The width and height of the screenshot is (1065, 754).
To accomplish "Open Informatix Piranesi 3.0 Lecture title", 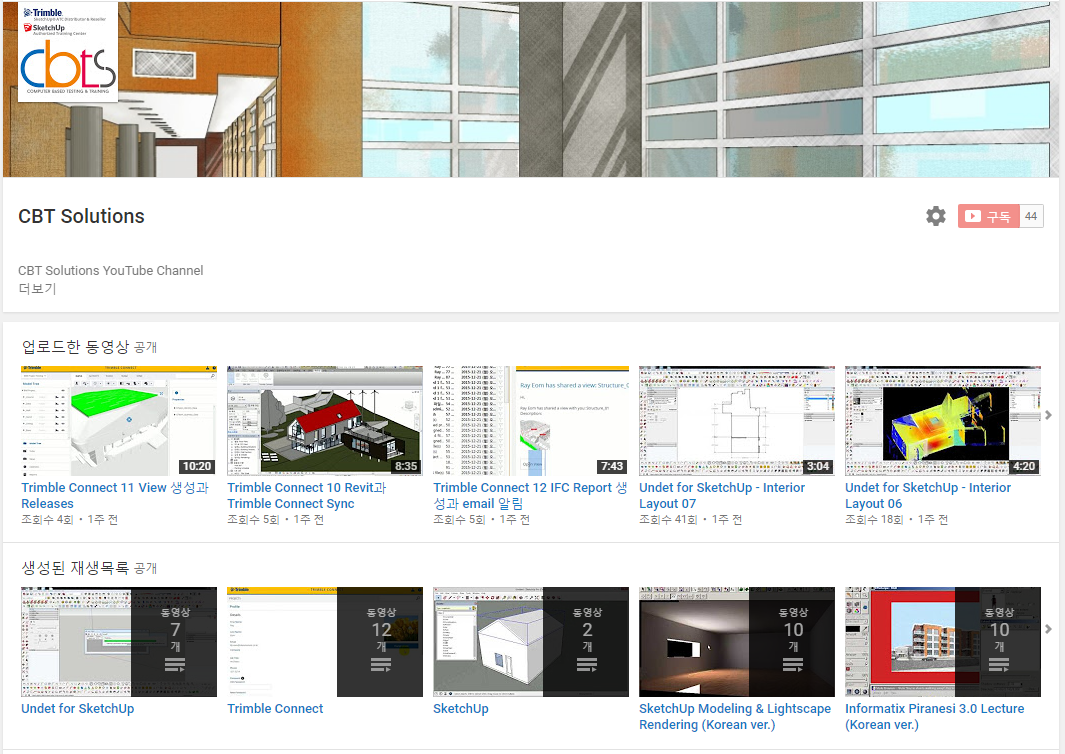I will point(935,717).
